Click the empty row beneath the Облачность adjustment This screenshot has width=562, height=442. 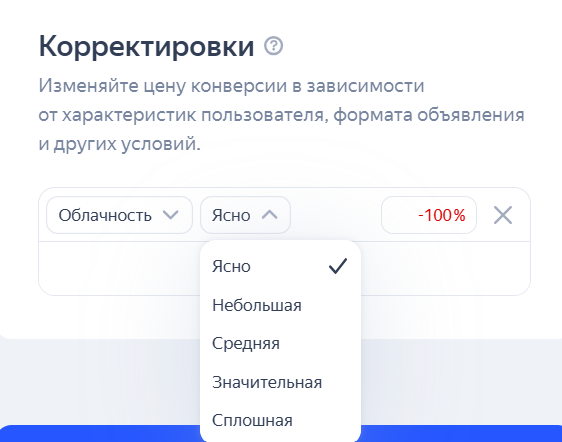(x=119, y=269)
